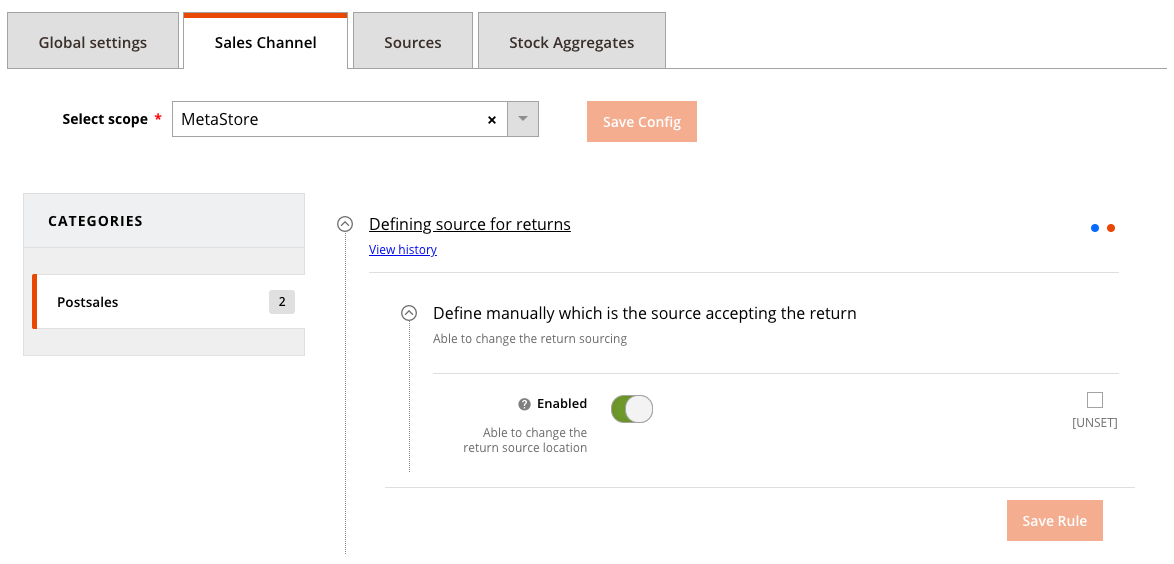This screenshot has width=1174, height=564.
Task: Click the blue status dot
Action: (1095, 228)
